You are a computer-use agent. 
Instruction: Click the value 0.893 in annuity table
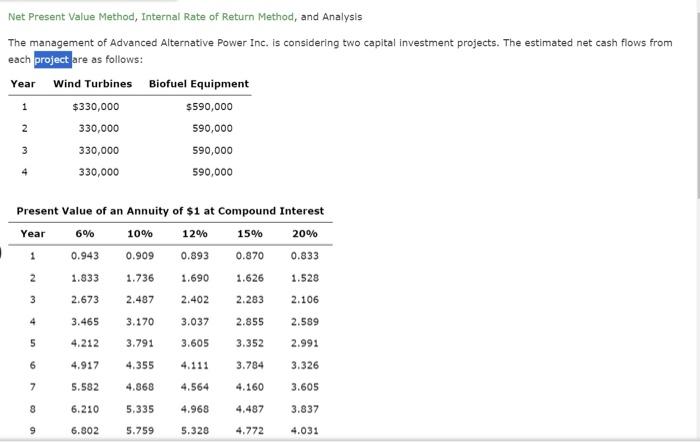tap(195, 256)
